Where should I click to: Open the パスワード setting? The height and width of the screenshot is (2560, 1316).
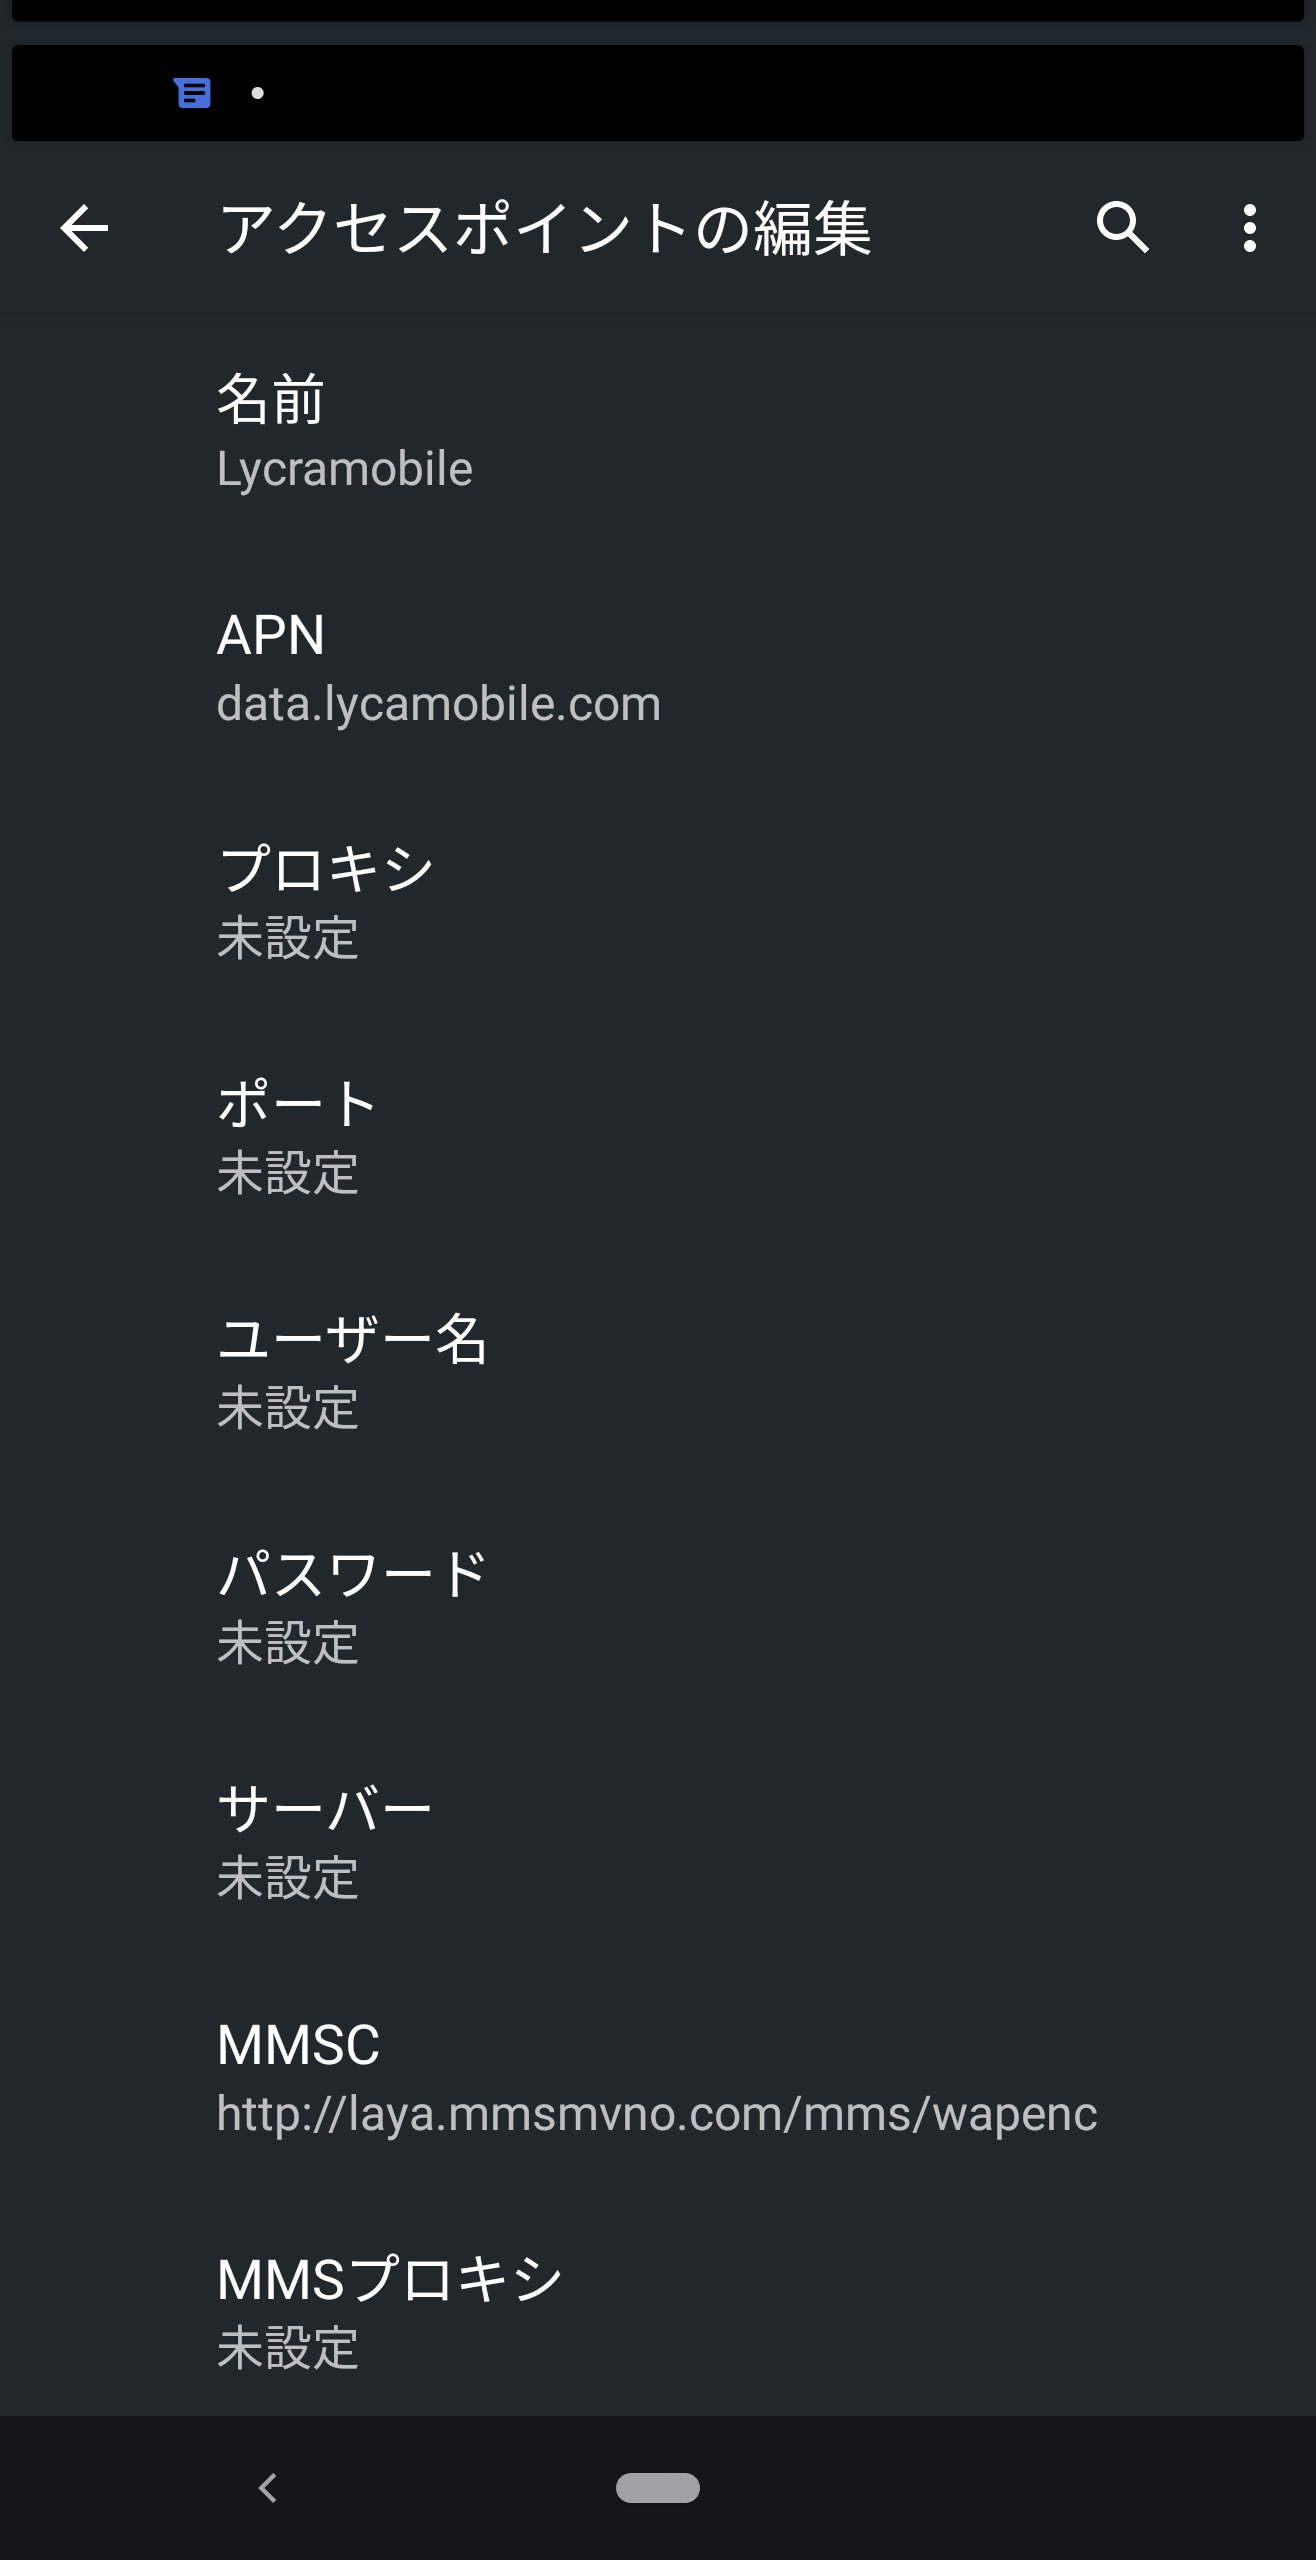[x=658, y=1607]
